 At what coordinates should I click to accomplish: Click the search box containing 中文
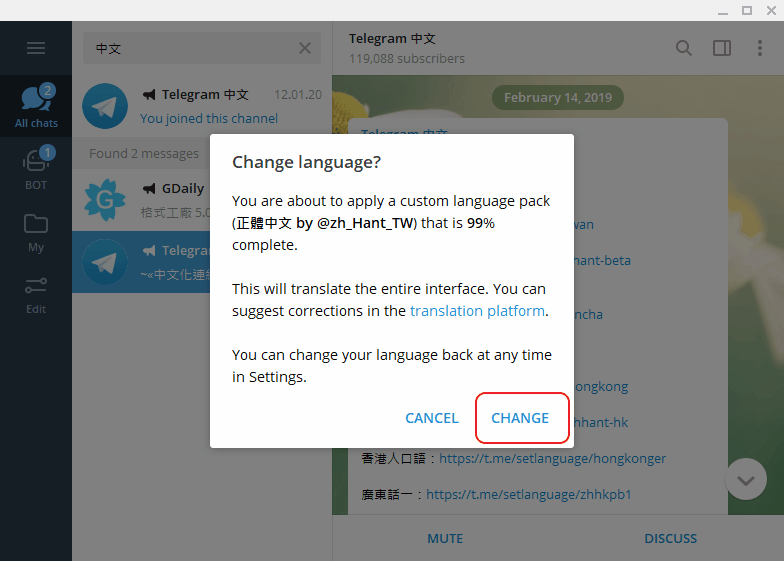click(202, 48)
